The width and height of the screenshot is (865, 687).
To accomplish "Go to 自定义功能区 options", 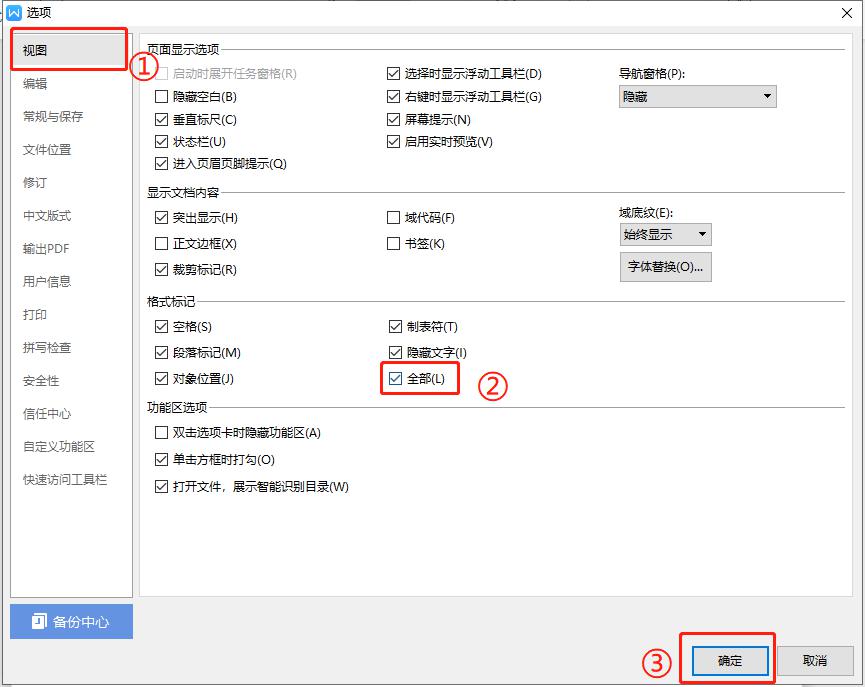I will coord(59,446).
